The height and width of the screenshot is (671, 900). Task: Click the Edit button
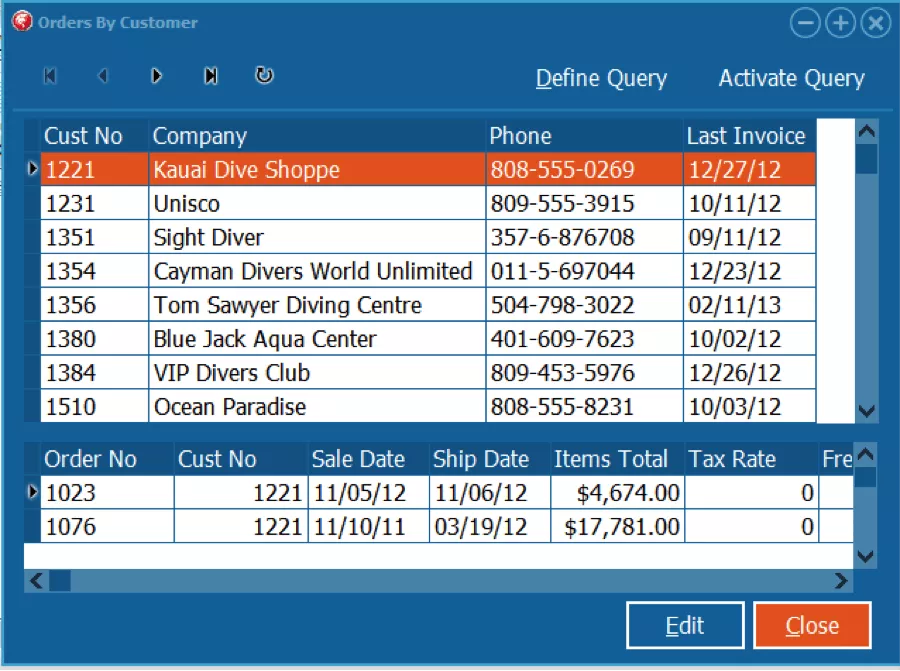coord(685,625)
